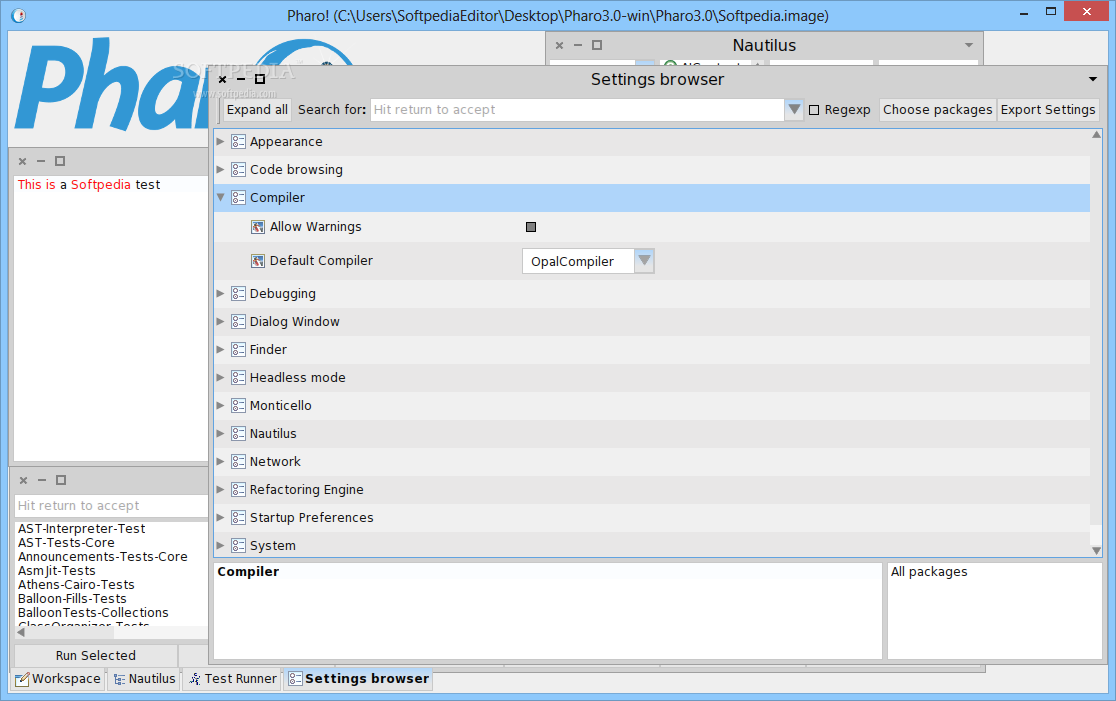This screenshot has width=1116, height=701.
Task: Expand the Network tree node
Action: click(x=221, y=461)
